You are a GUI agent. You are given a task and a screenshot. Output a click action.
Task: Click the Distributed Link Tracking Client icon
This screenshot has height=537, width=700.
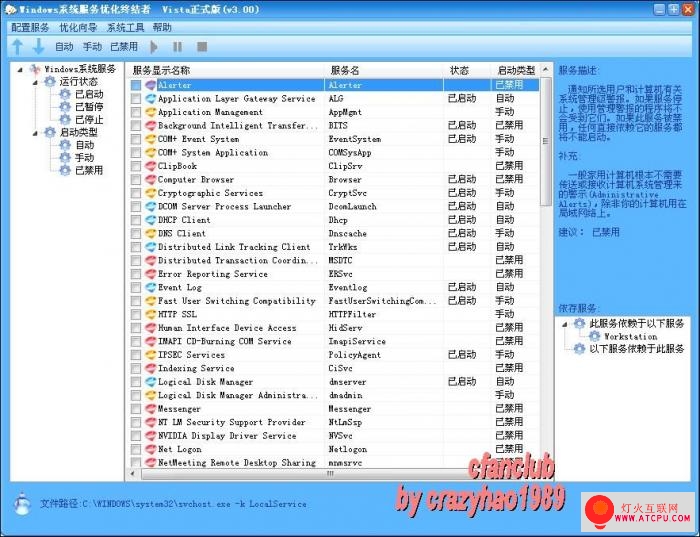(150, 247)
